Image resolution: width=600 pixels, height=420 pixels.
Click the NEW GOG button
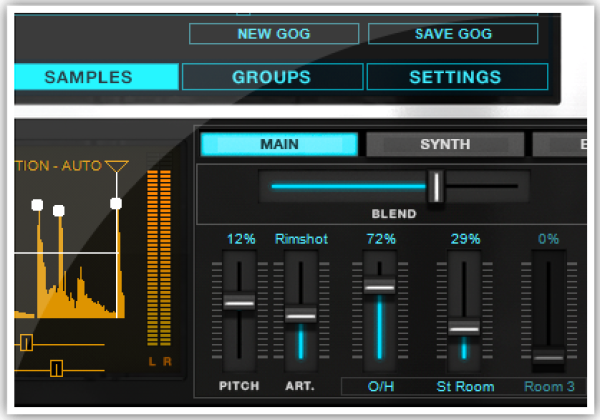[x=273, y=34]
